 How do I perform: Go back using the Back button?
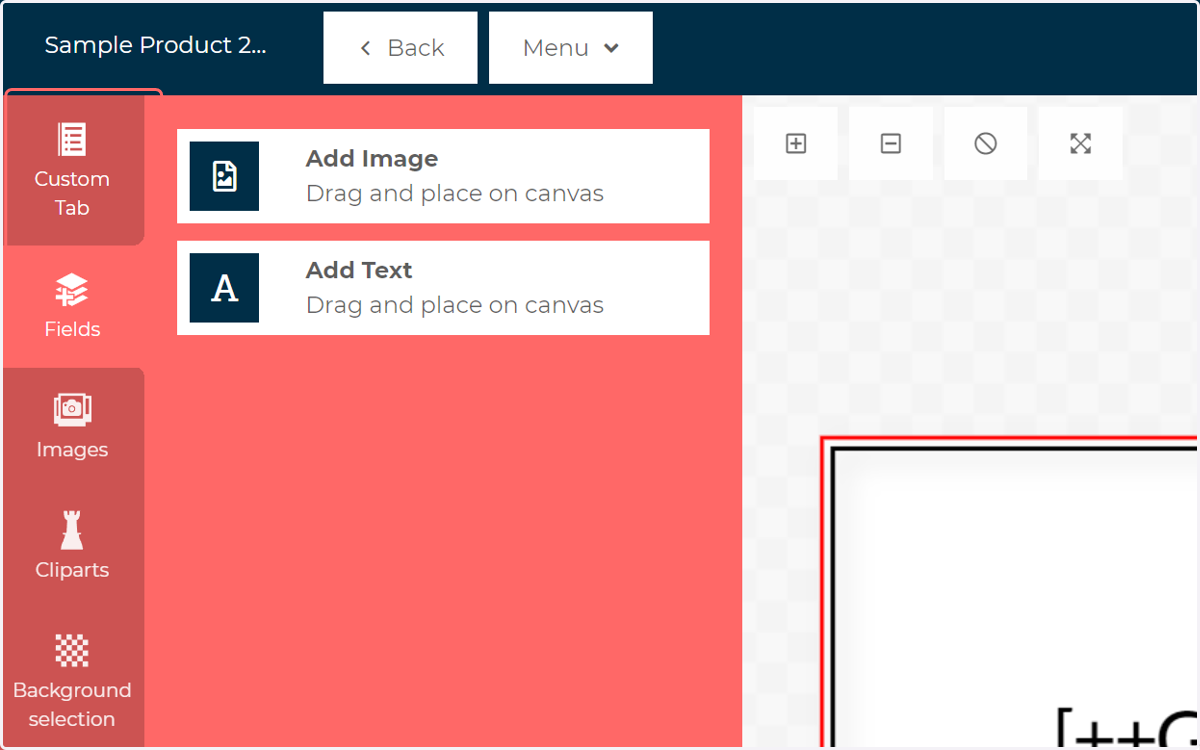pyautogui.click(x=400, y=48)
